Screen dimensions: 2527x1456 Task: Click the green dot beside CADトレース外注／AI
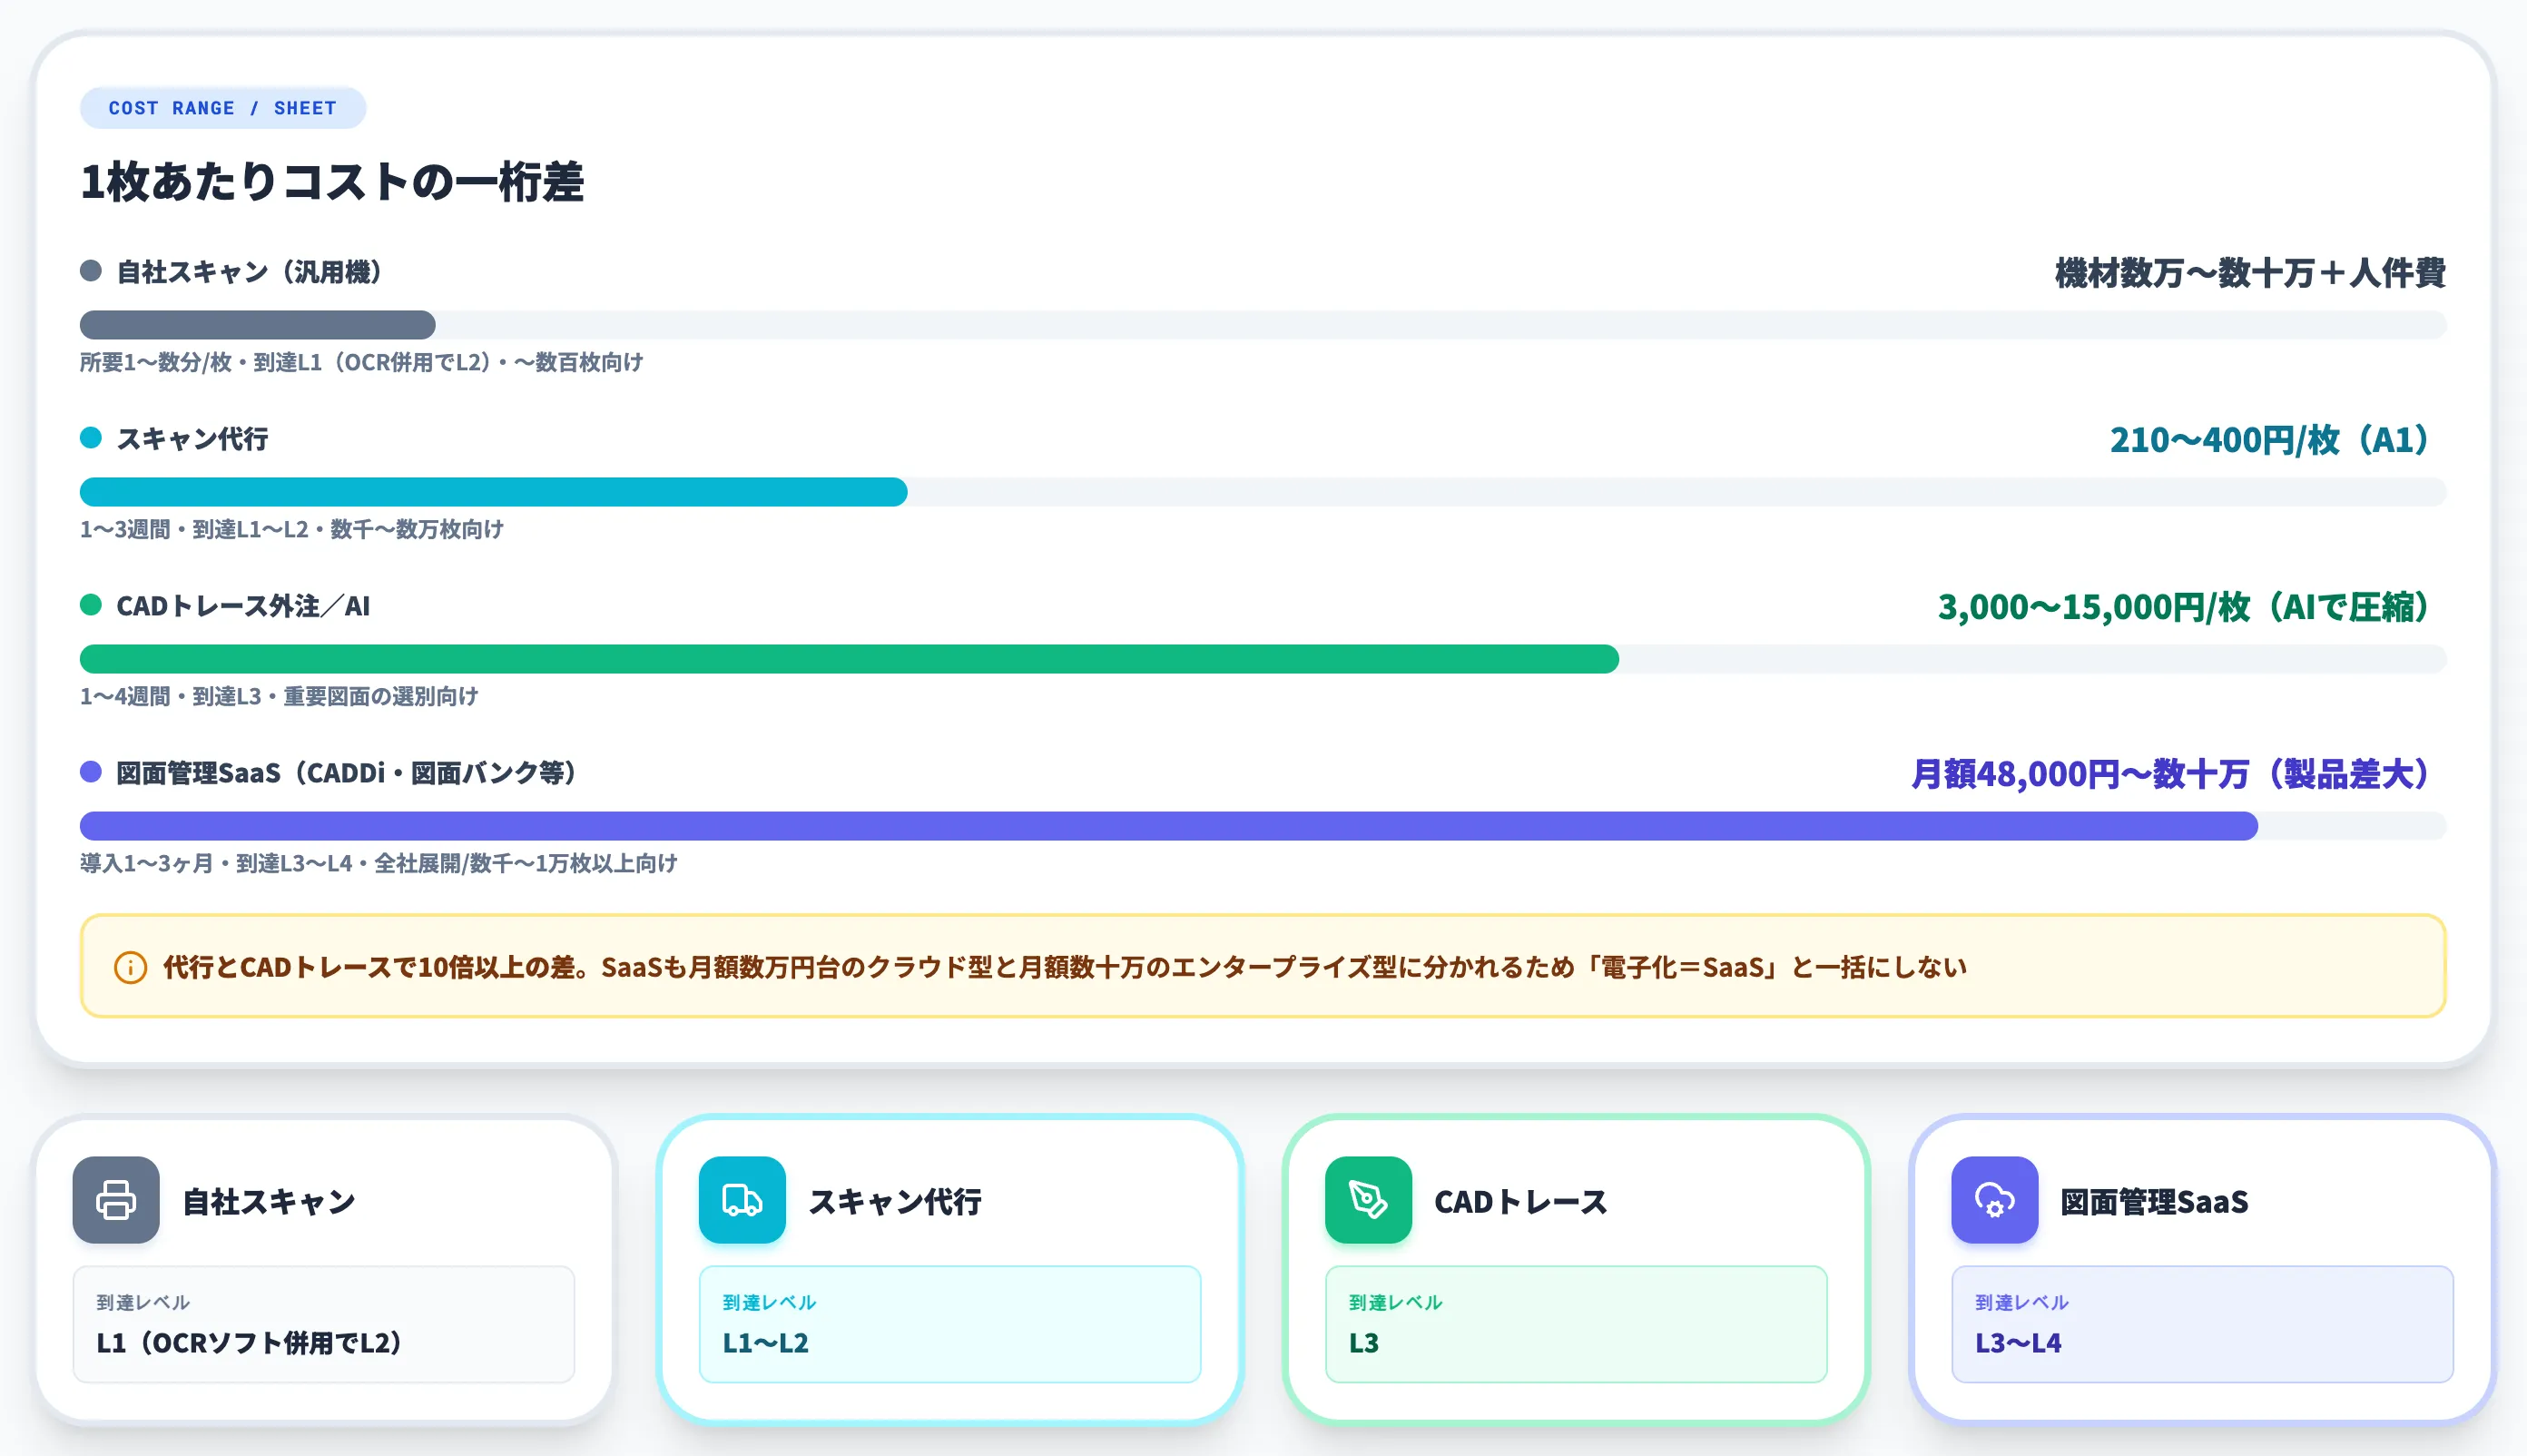click(x=91, y=605)
